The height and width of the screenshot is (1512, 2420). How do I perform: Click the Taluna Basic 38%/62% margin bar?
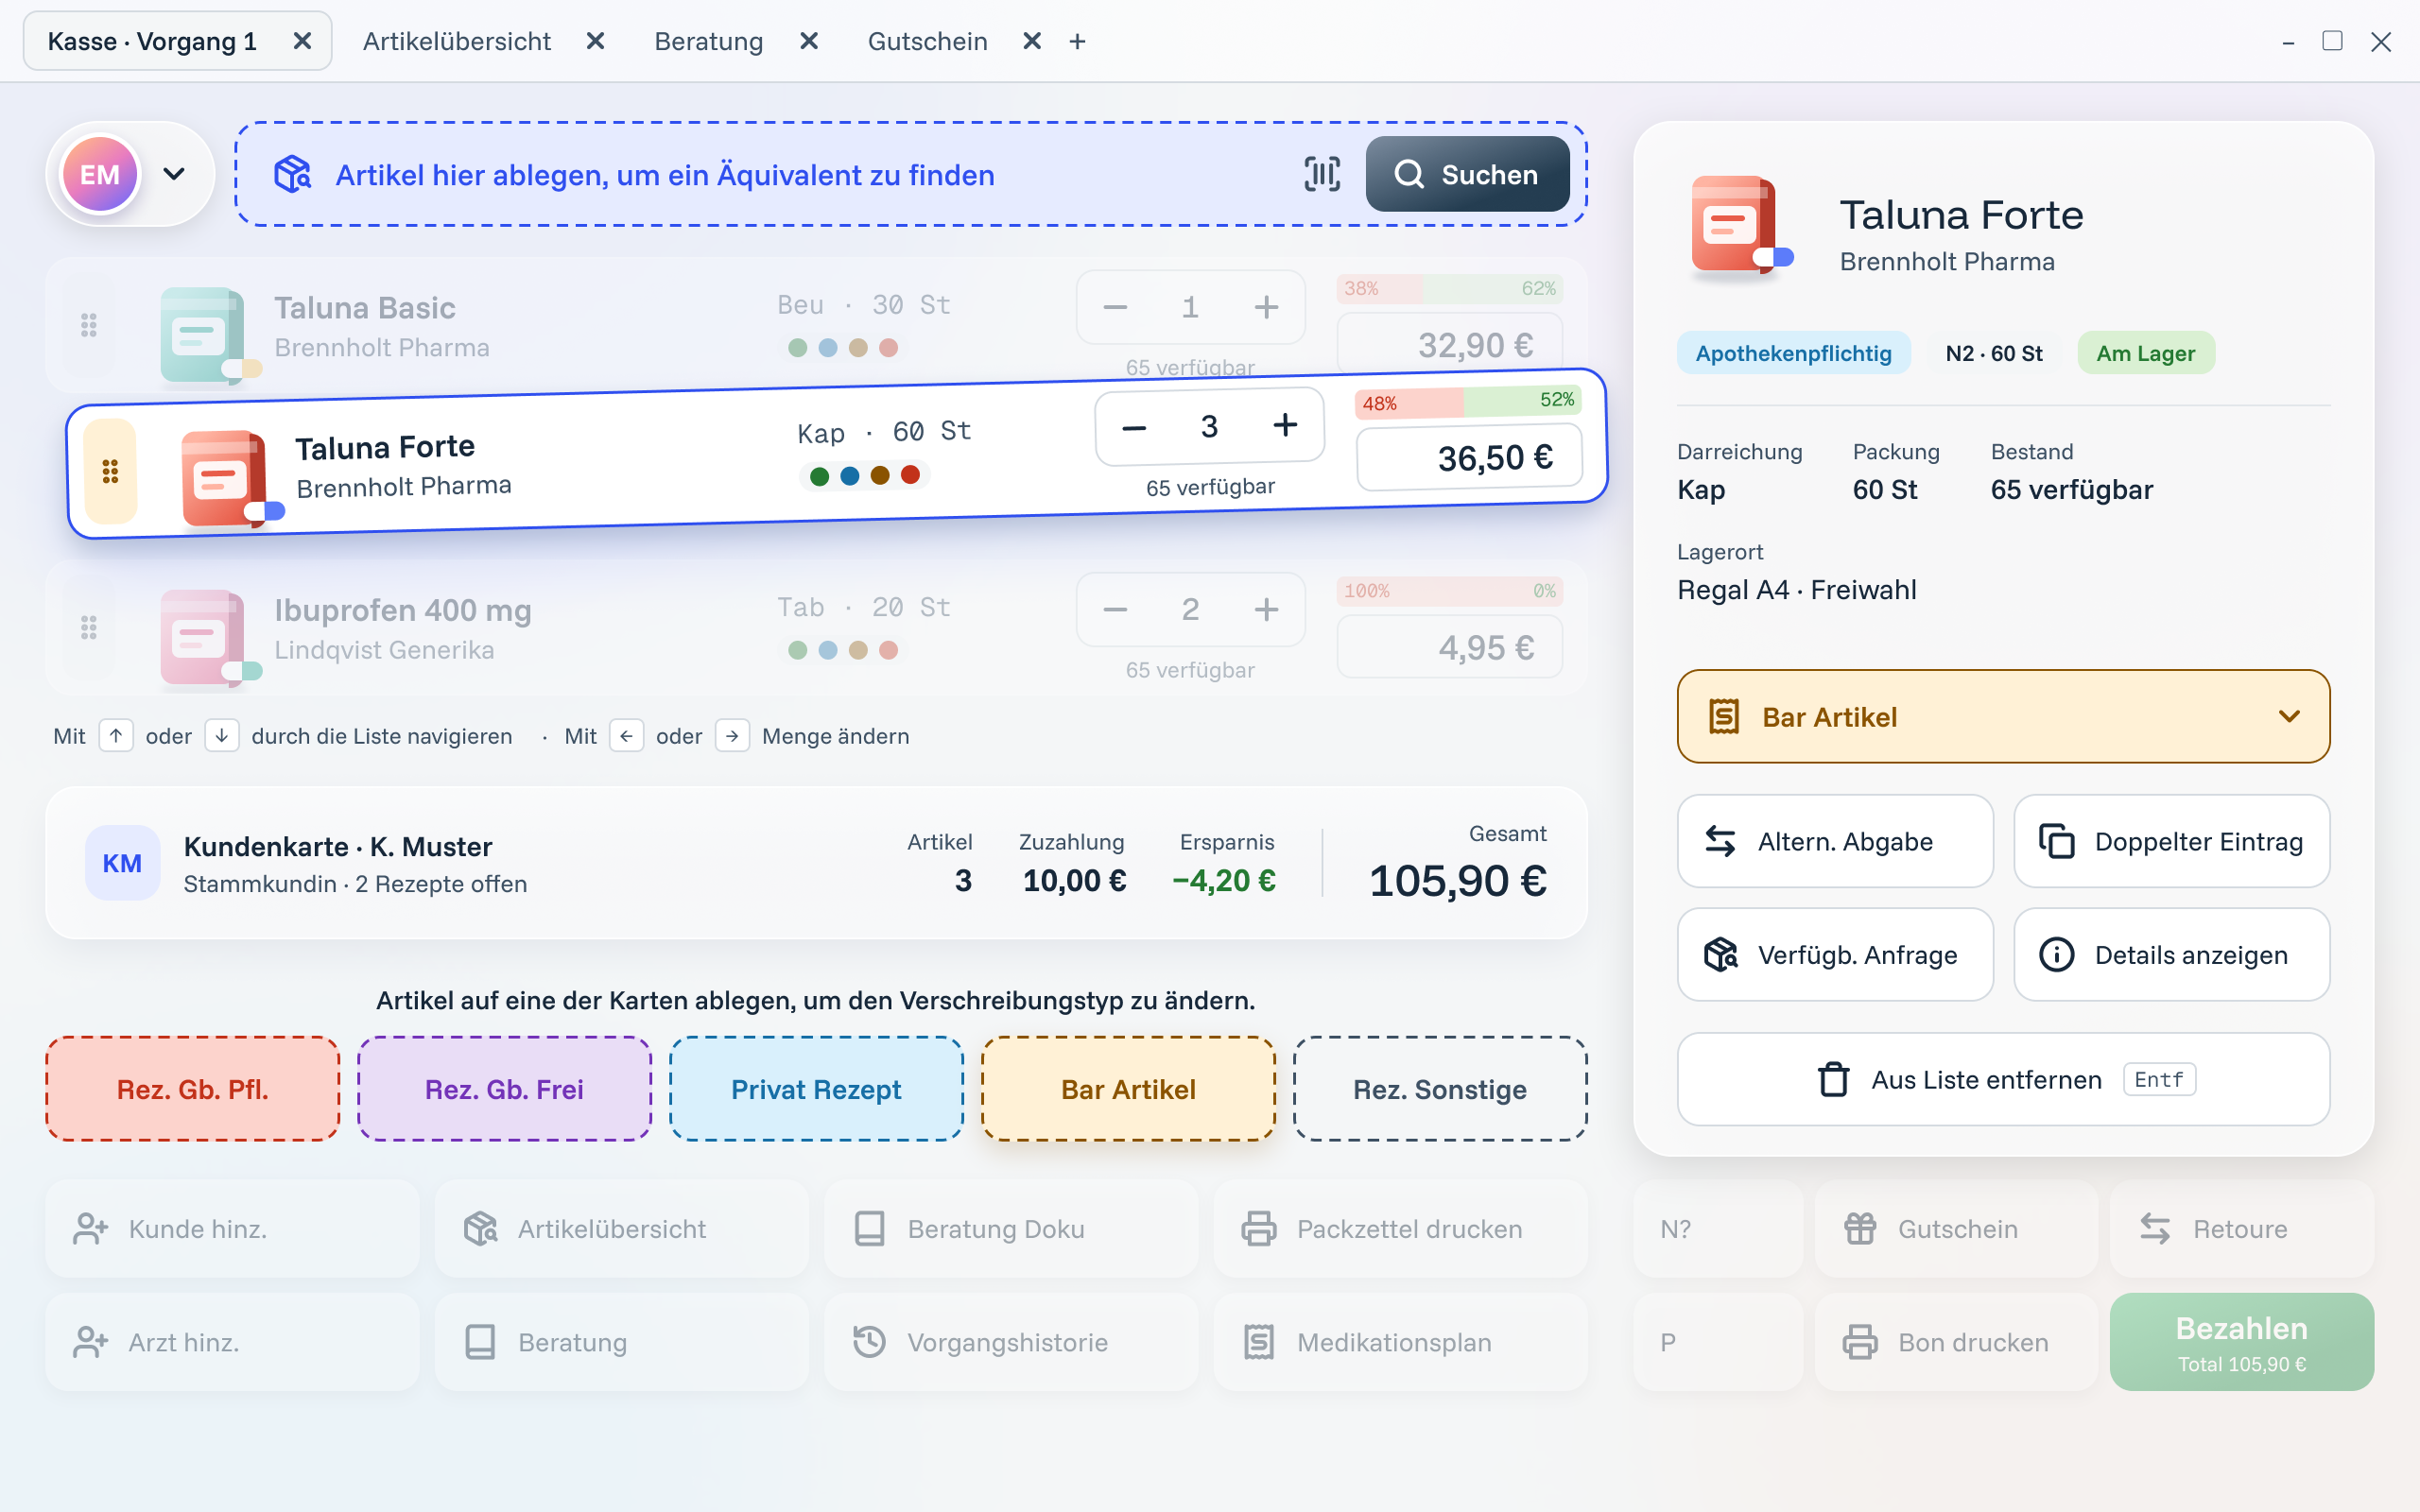1450,288
